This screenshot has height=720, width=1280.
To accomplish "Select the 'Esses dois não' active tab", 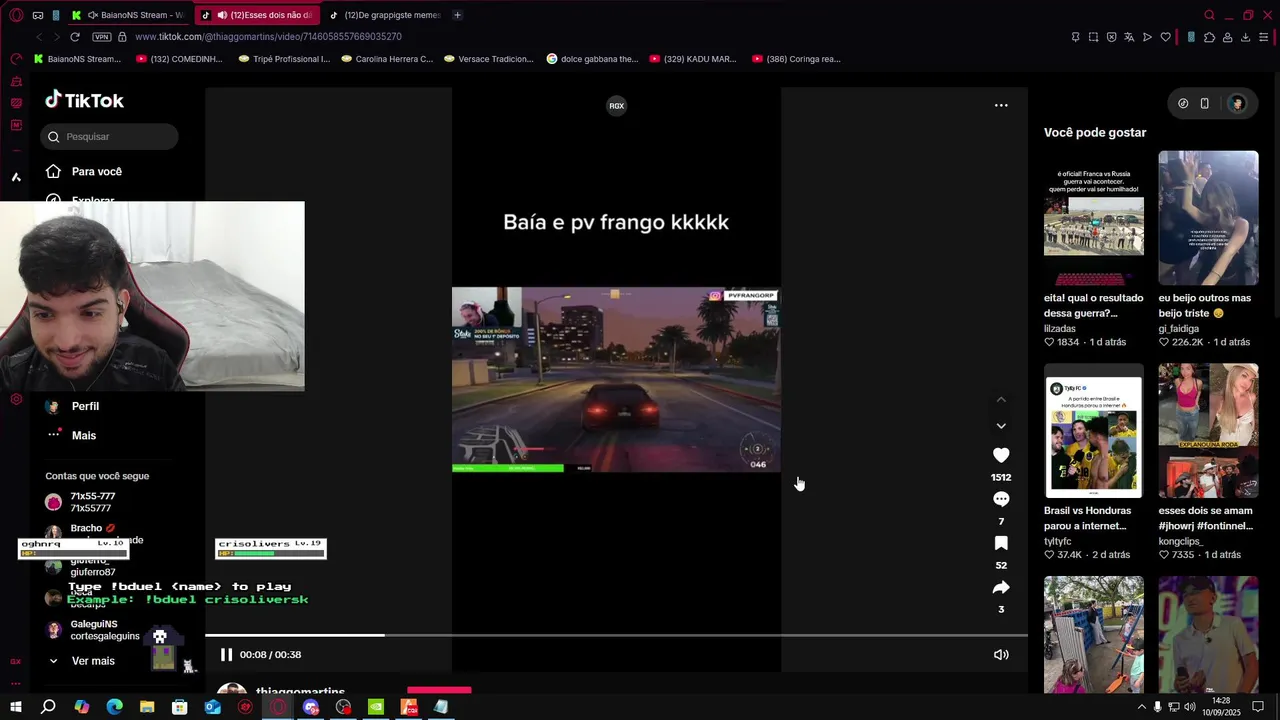I will (x=257, y=15).
